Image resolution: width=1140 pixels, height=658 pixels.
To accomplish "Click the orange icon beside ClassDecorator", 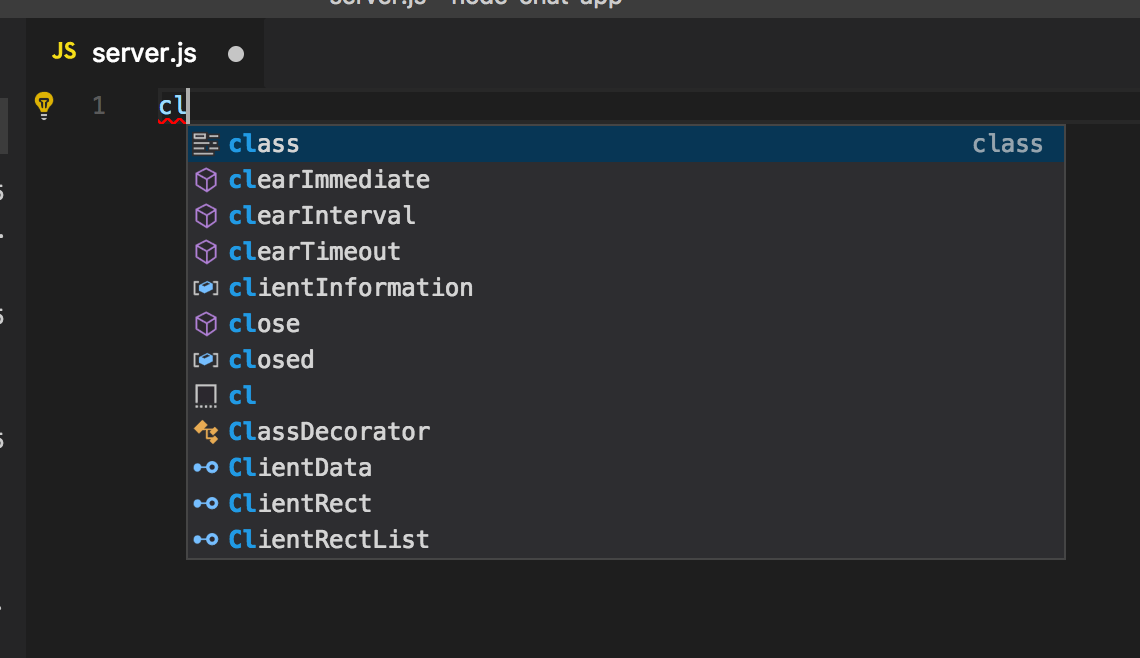I will click(x=206, y=432).
